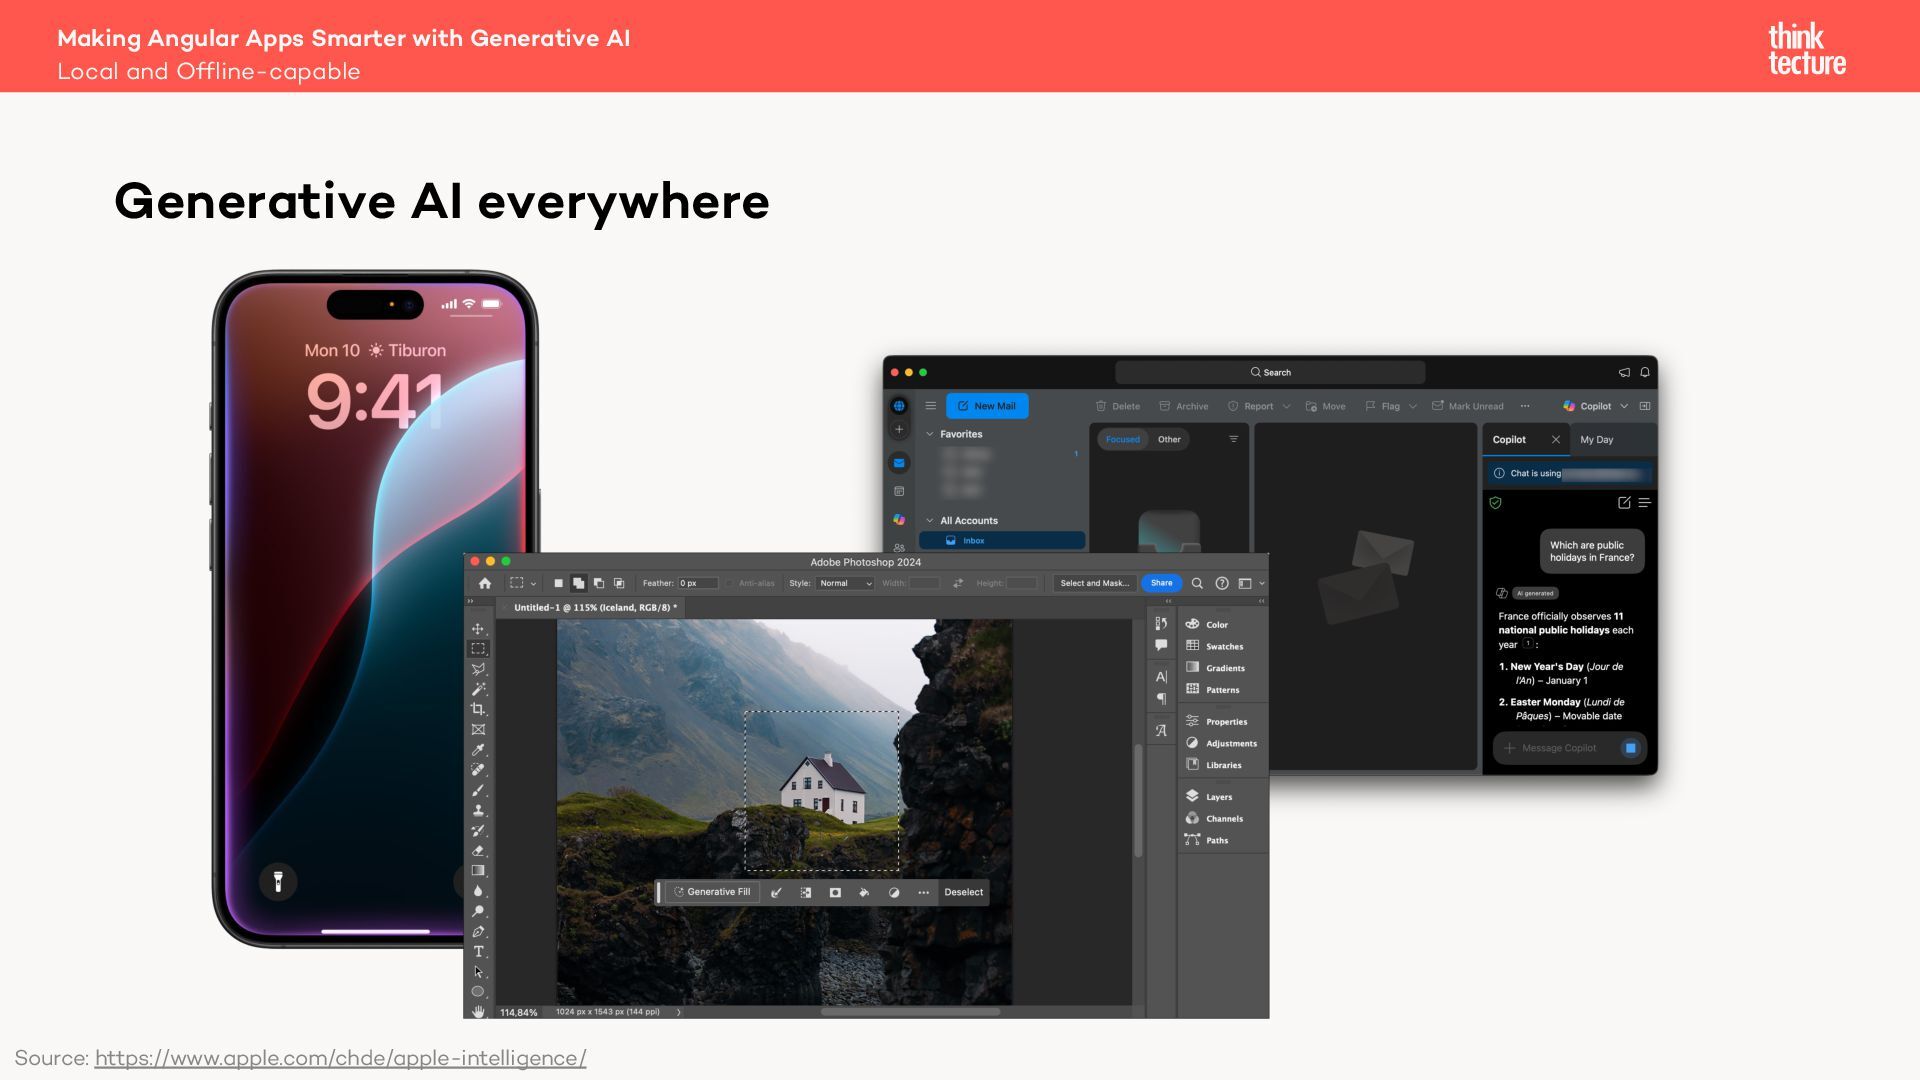Open the Layers panel
The height and width of the screenshot is (1080, 1920).
pyautogui.click(x=1218, y=797)
